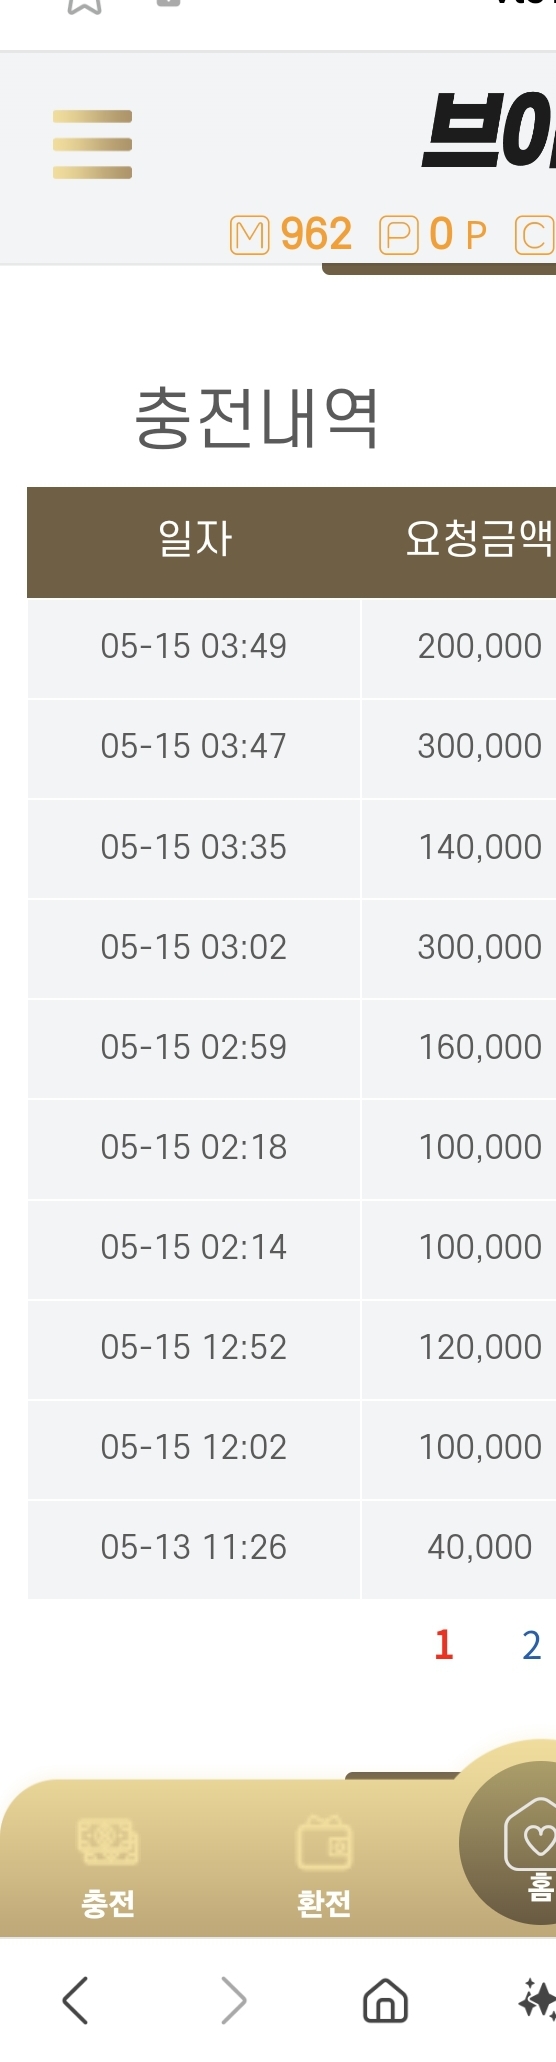Select the 05-13 11:26 entry
The width and height of the screenshot is (556, 2062).
point(291,1548)
